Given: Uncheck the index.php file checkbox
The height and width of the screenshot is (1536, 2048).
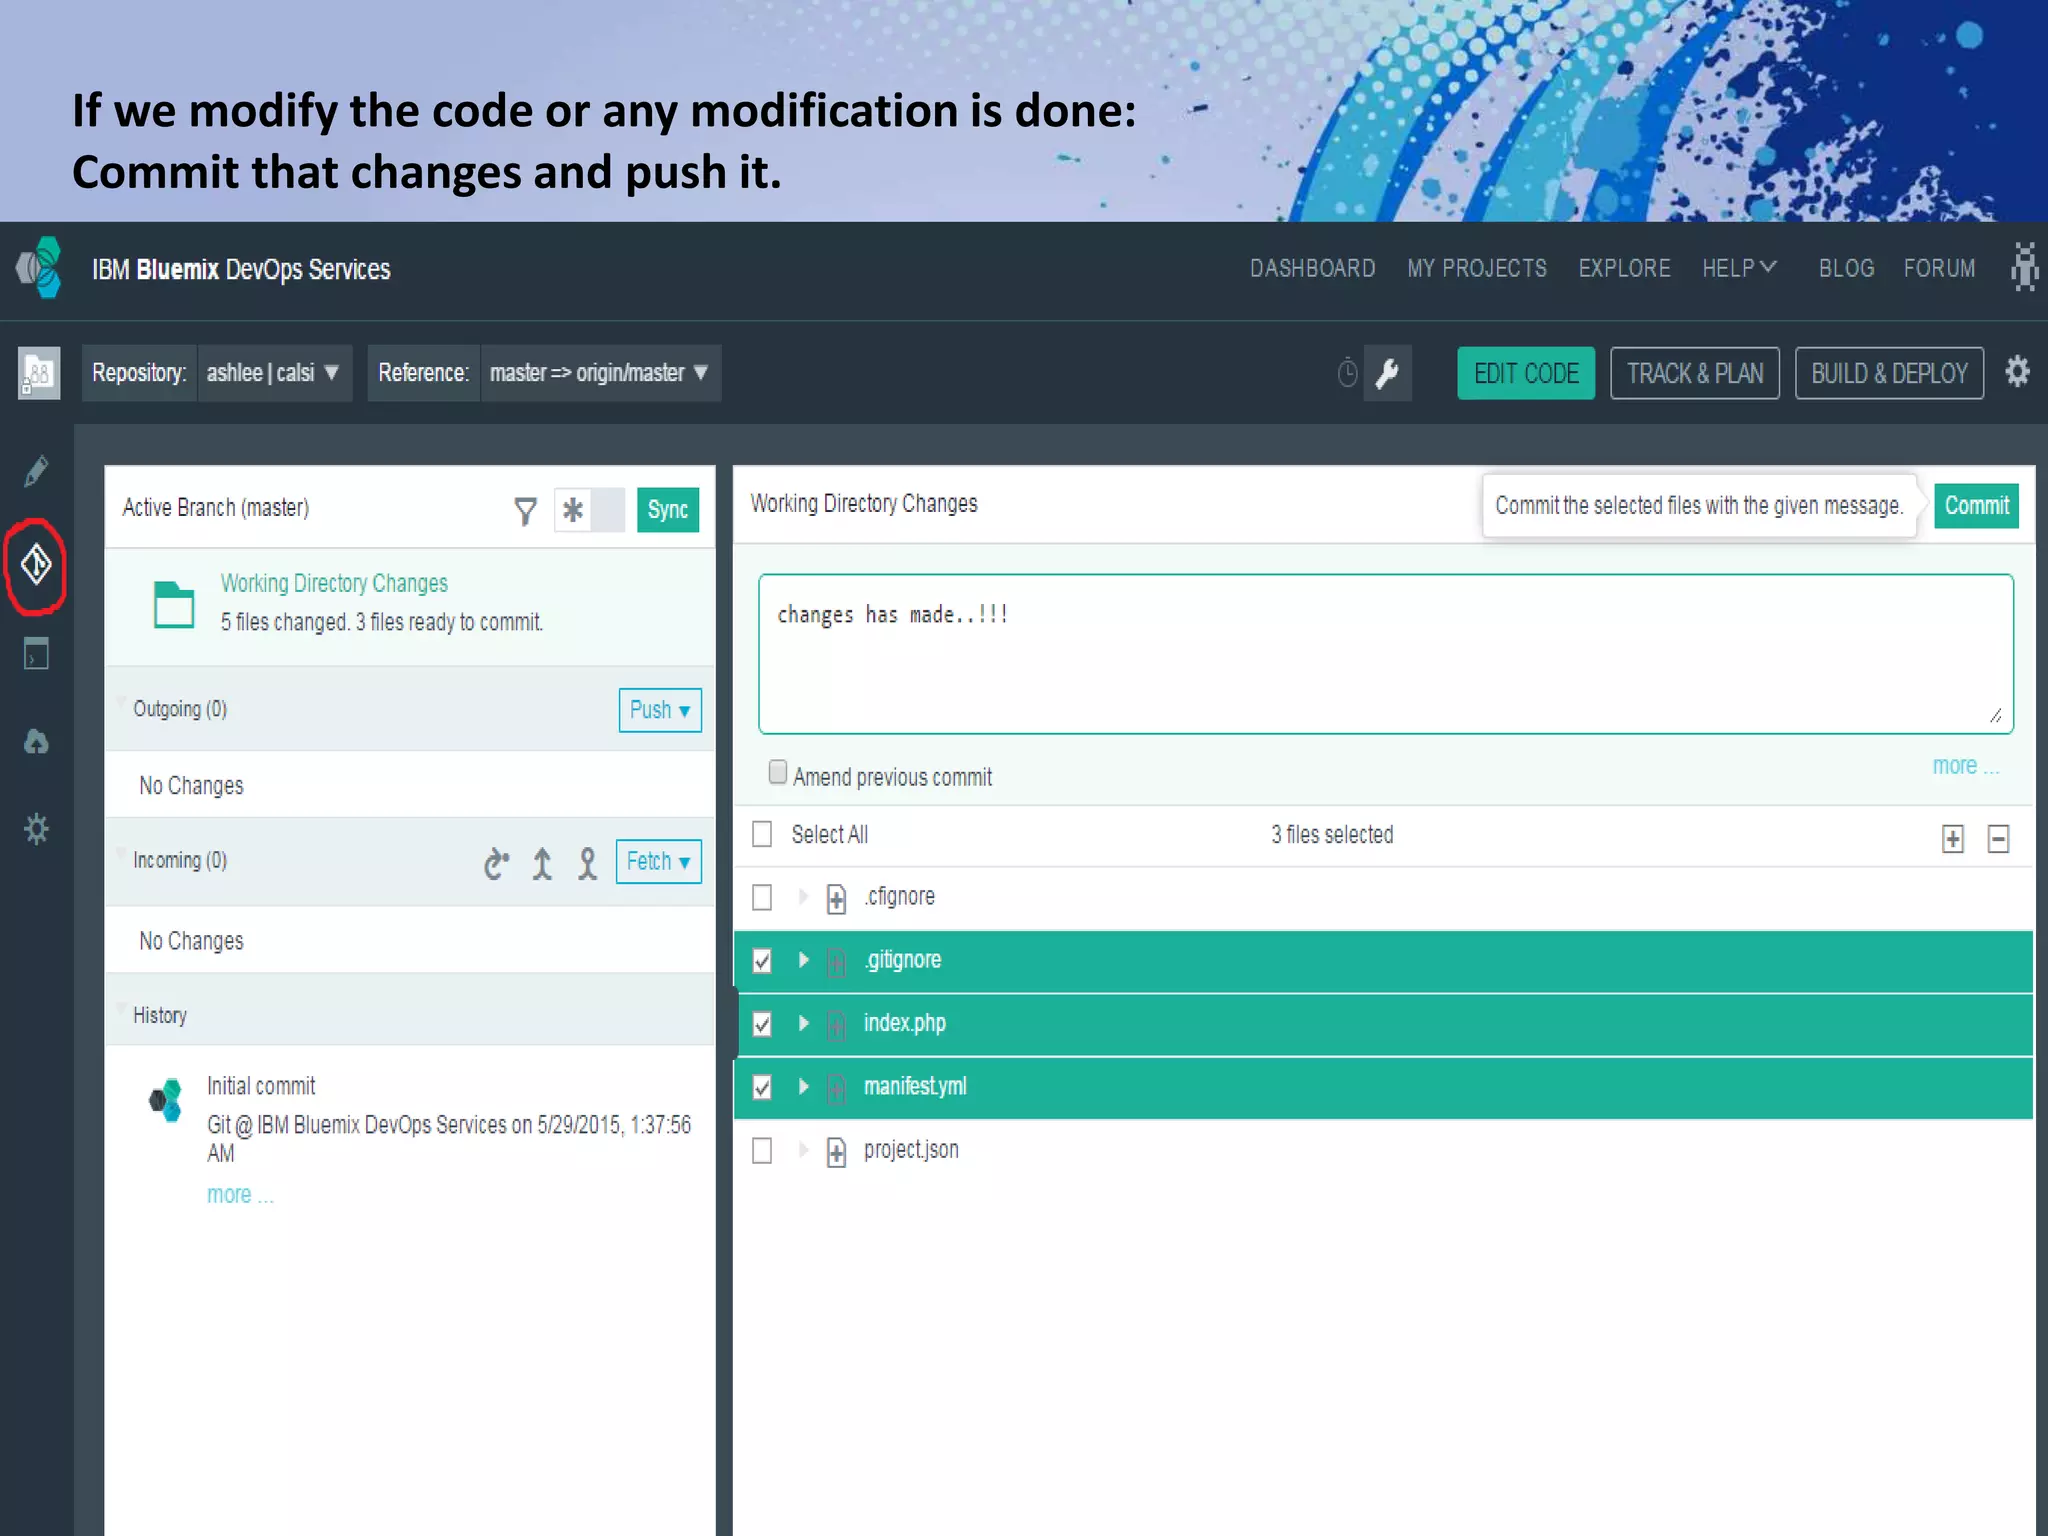Looking at the screenshot, I should (x=762, y=1024).
